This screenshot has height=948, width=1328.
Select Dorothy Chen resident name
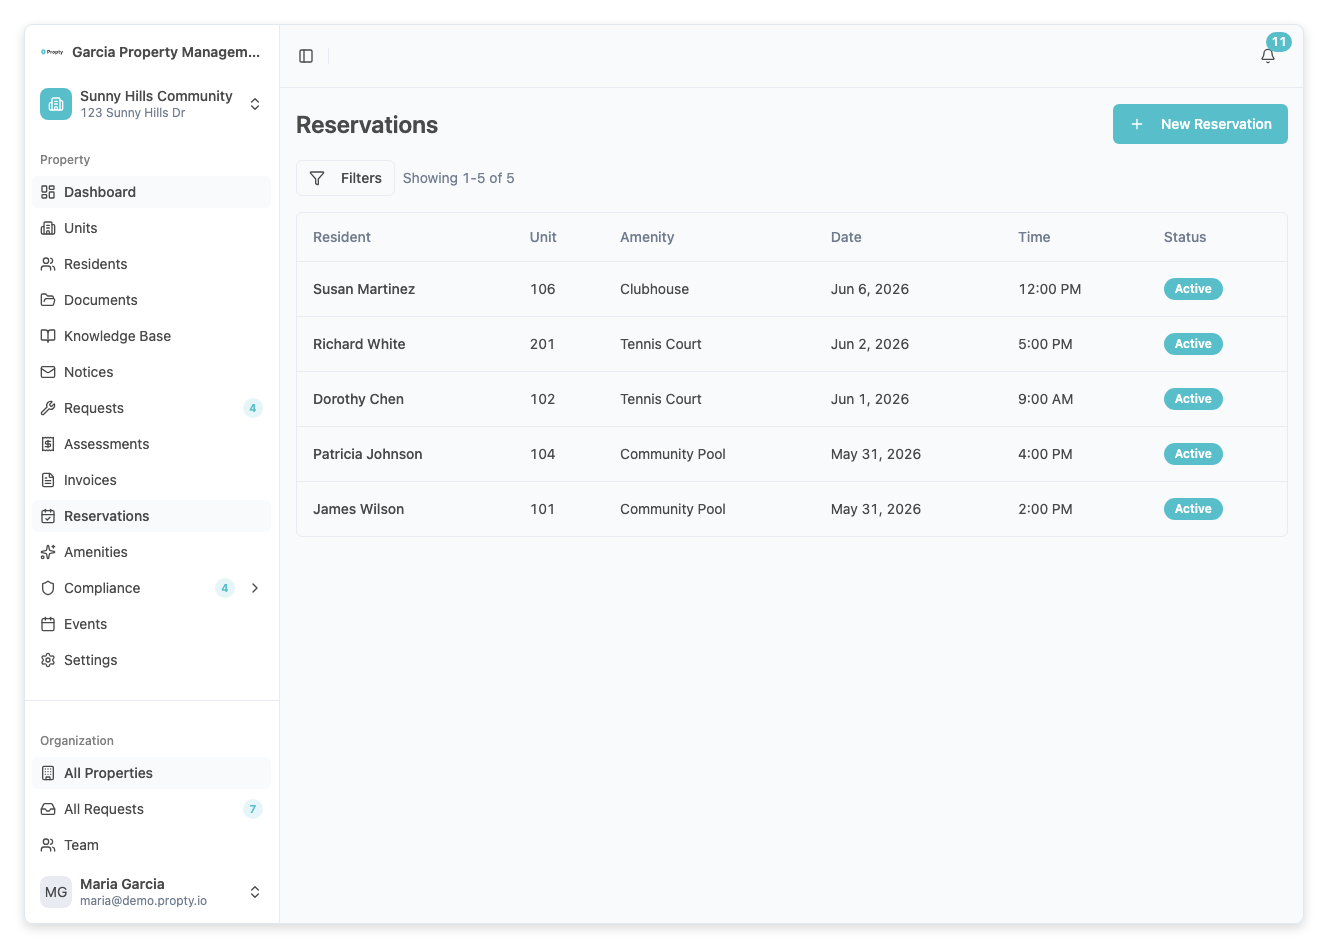coord(358,399)
